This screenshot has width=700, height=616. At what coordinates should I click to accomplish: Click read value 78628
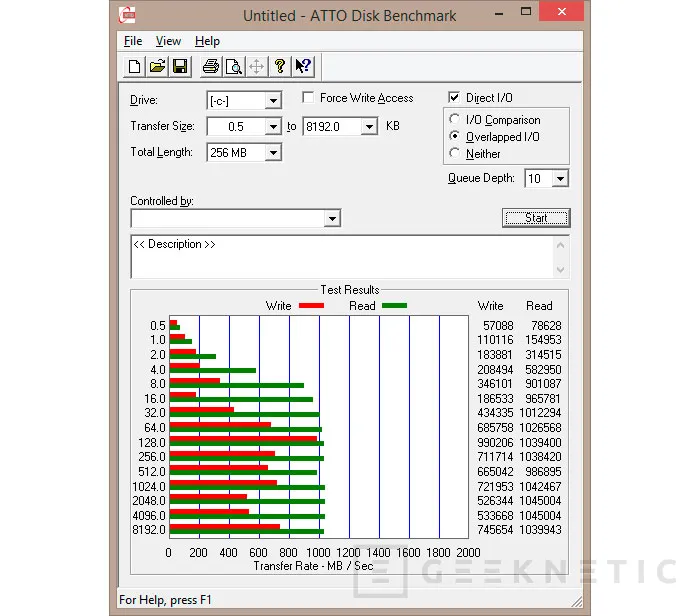546,326
